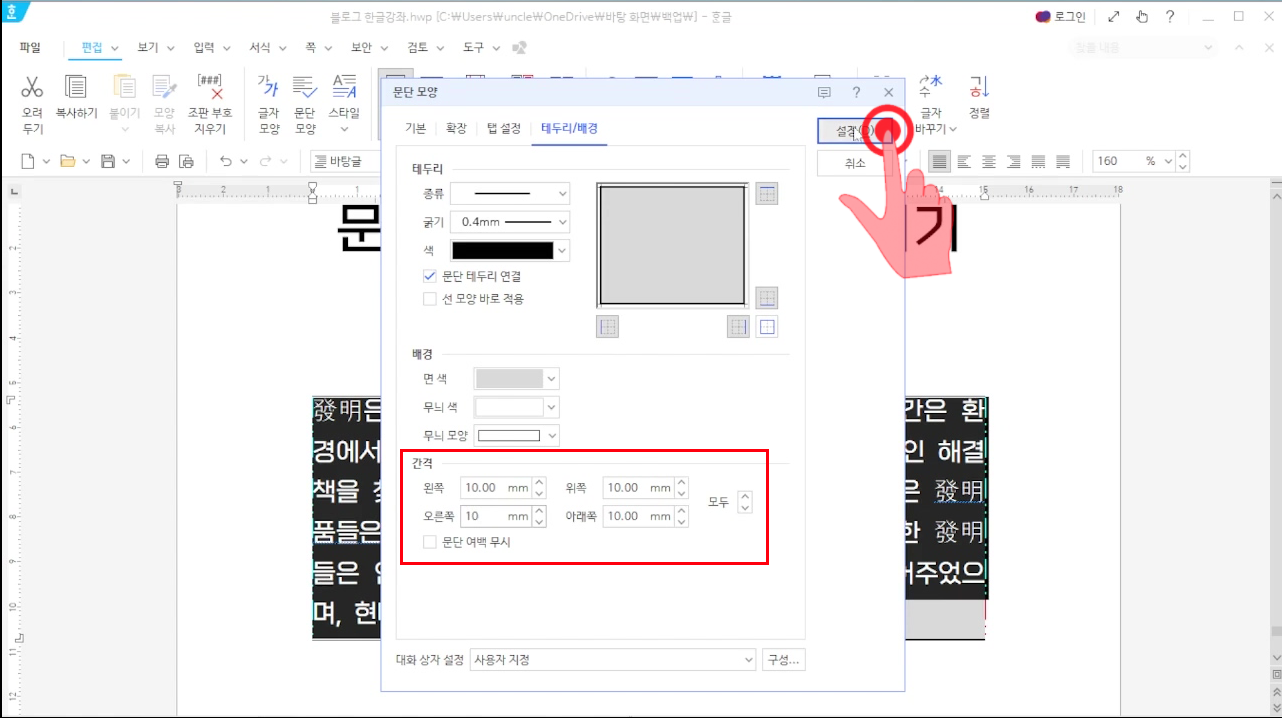The image size is (1282, 718).
Task: Click the Save floppy disk icon
Action: pos(108,161)
